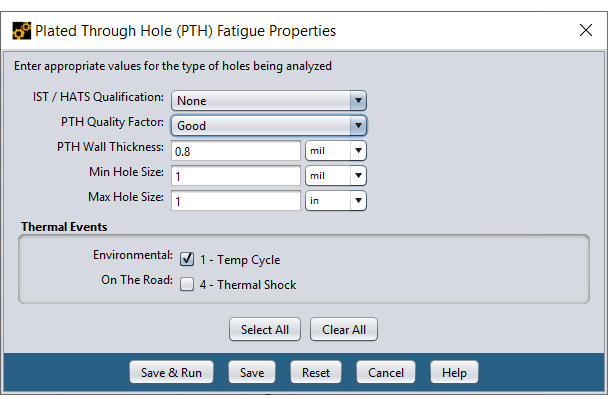
Task: Check the 4 - Thermal Shock box
Action: coord(187,284)
